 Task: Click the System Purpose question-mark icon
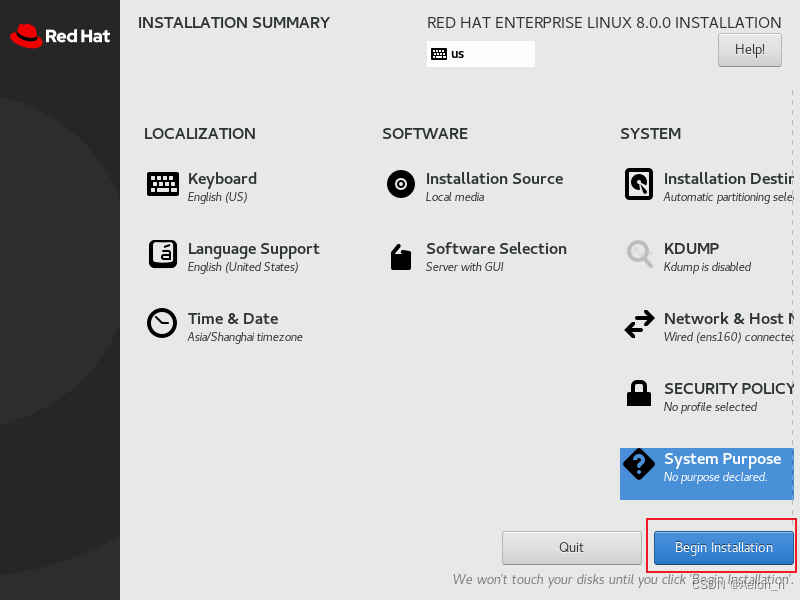tap(639, 464)
